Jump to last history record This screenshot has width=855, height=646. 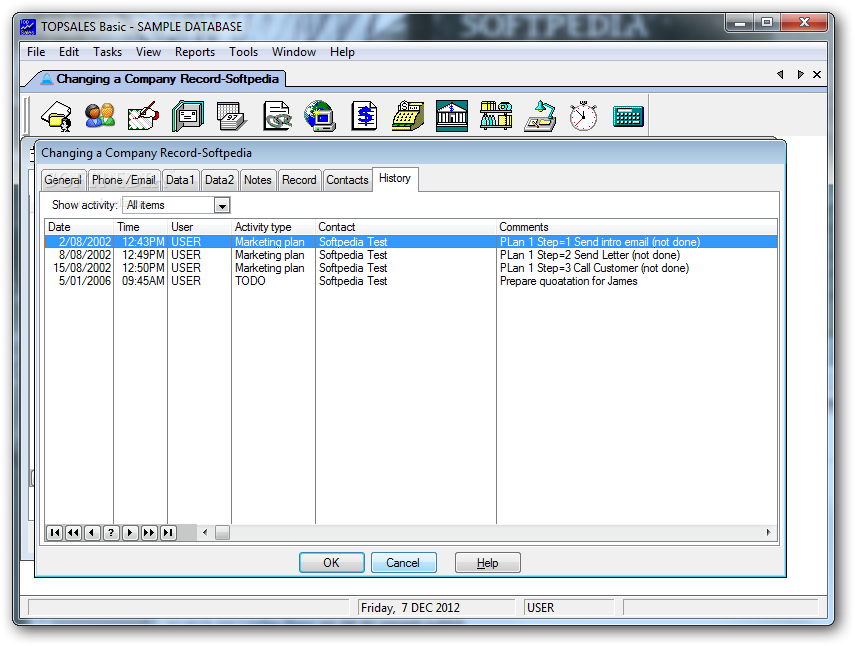[x=168, y=533]
